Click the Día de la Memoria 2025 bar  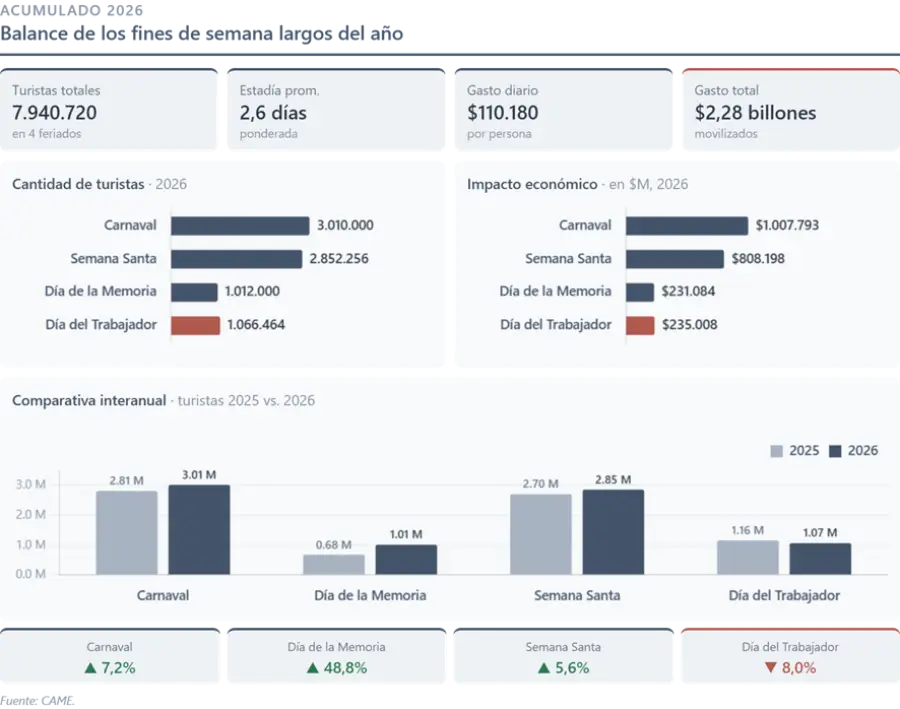point(334,564)
